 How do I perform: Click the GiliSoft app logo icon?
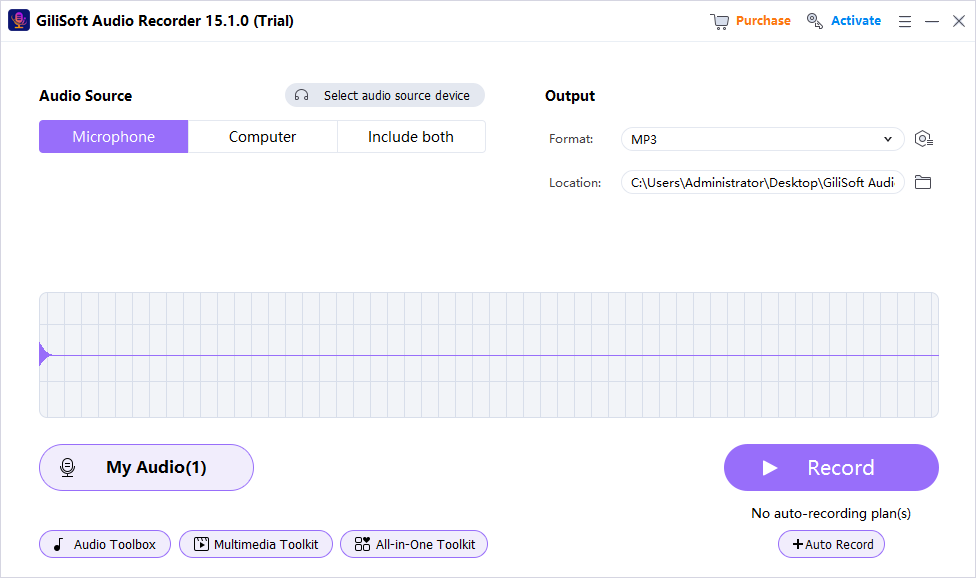(x=19, y=21)
